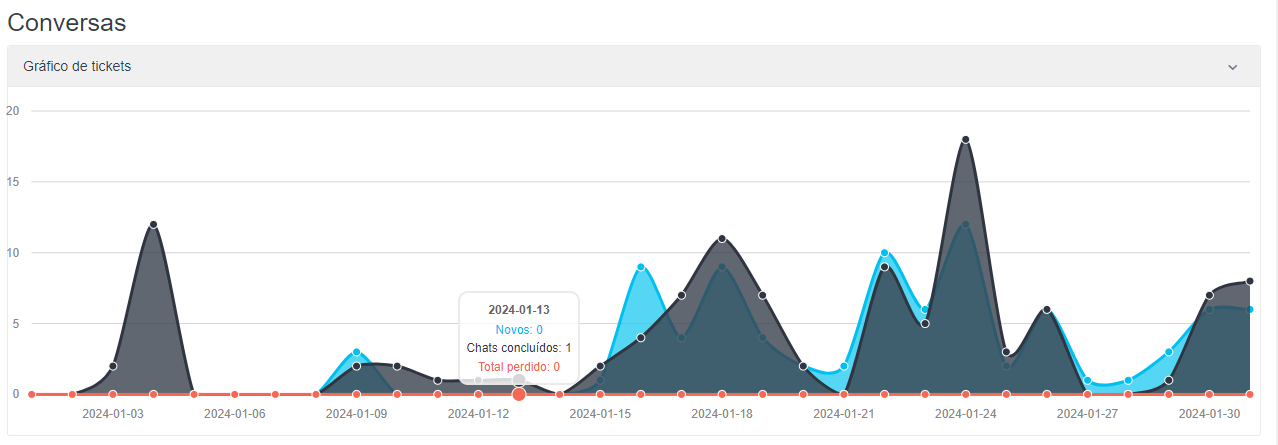Click x-axis label 2024-01-21
Image resolution: width=1278 pixels, height=445 pixels.
(x=844, y=413)
